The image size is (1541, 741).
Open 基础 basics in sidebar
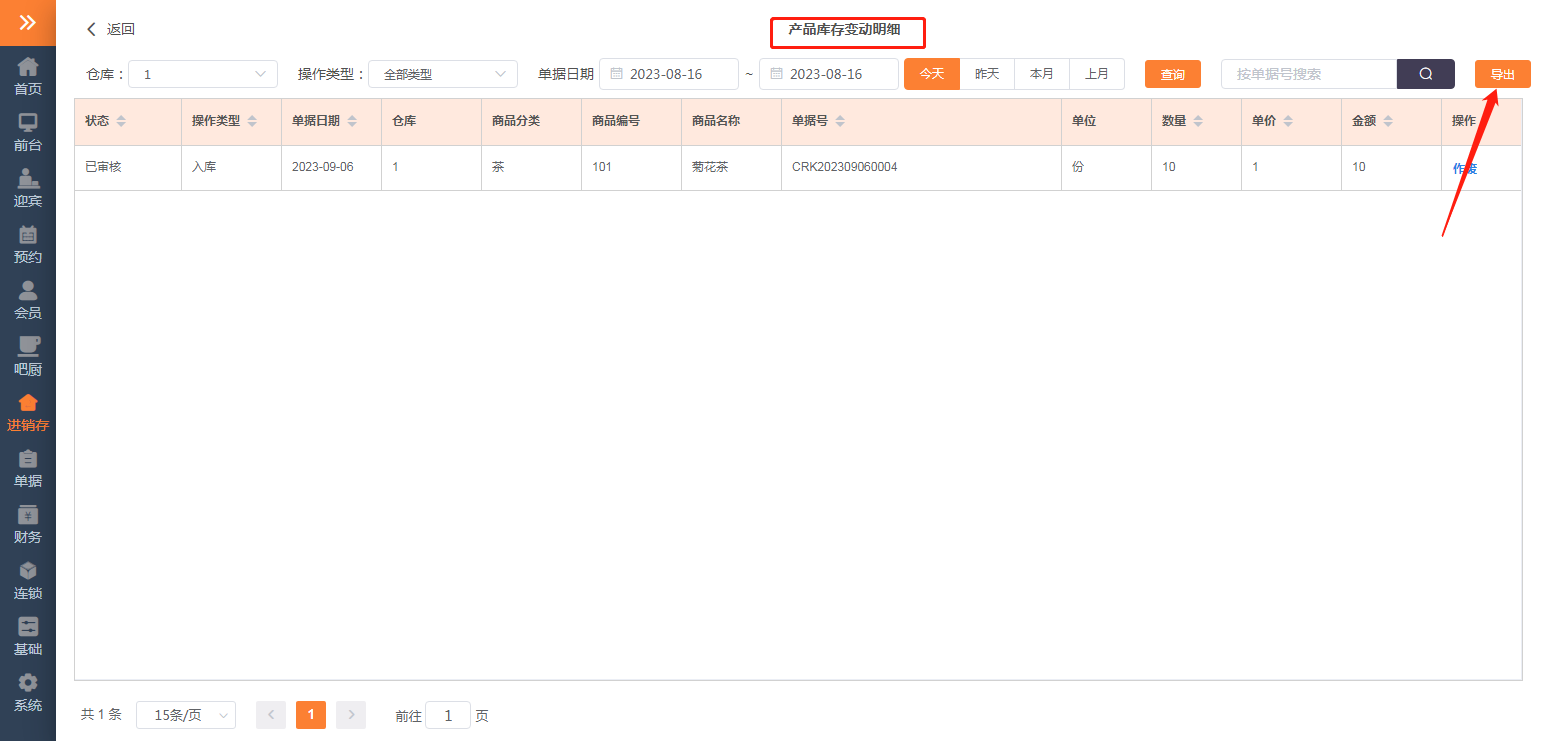(x=28, y=637)
